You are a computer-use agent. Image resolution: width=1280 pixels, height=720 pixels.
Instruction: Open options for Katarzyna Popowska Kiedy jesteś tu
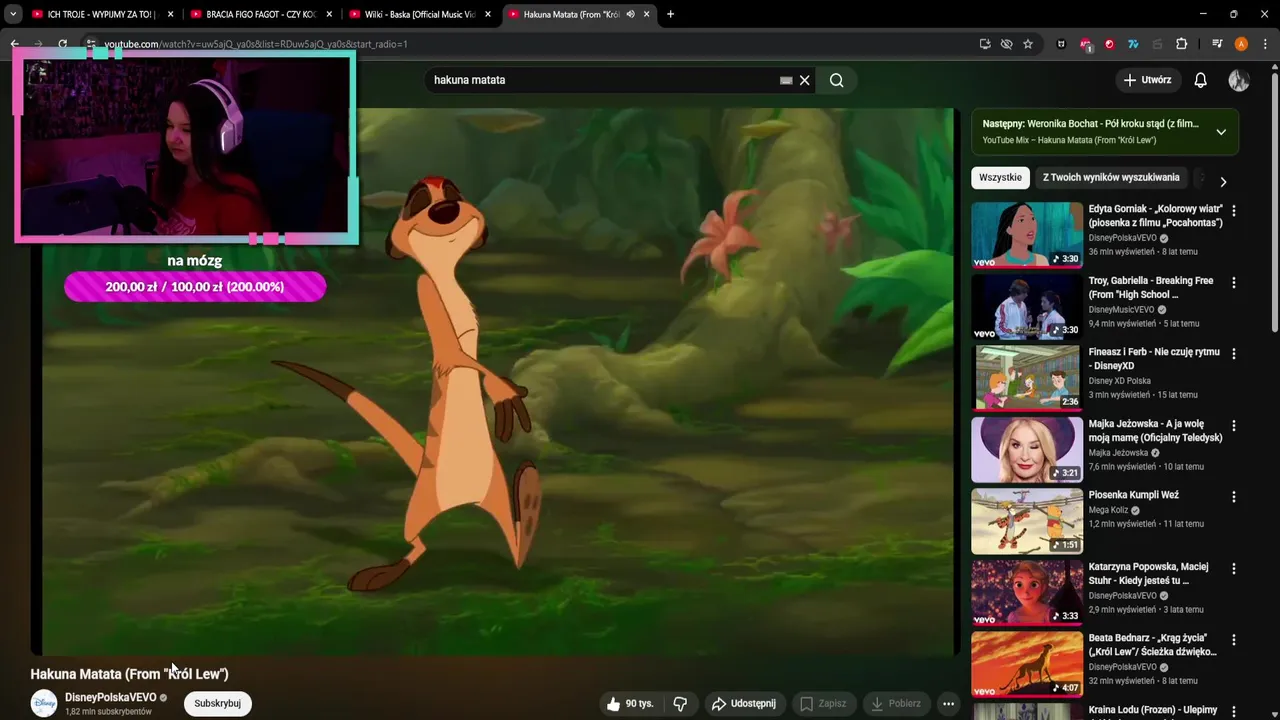pos(1234,569)
